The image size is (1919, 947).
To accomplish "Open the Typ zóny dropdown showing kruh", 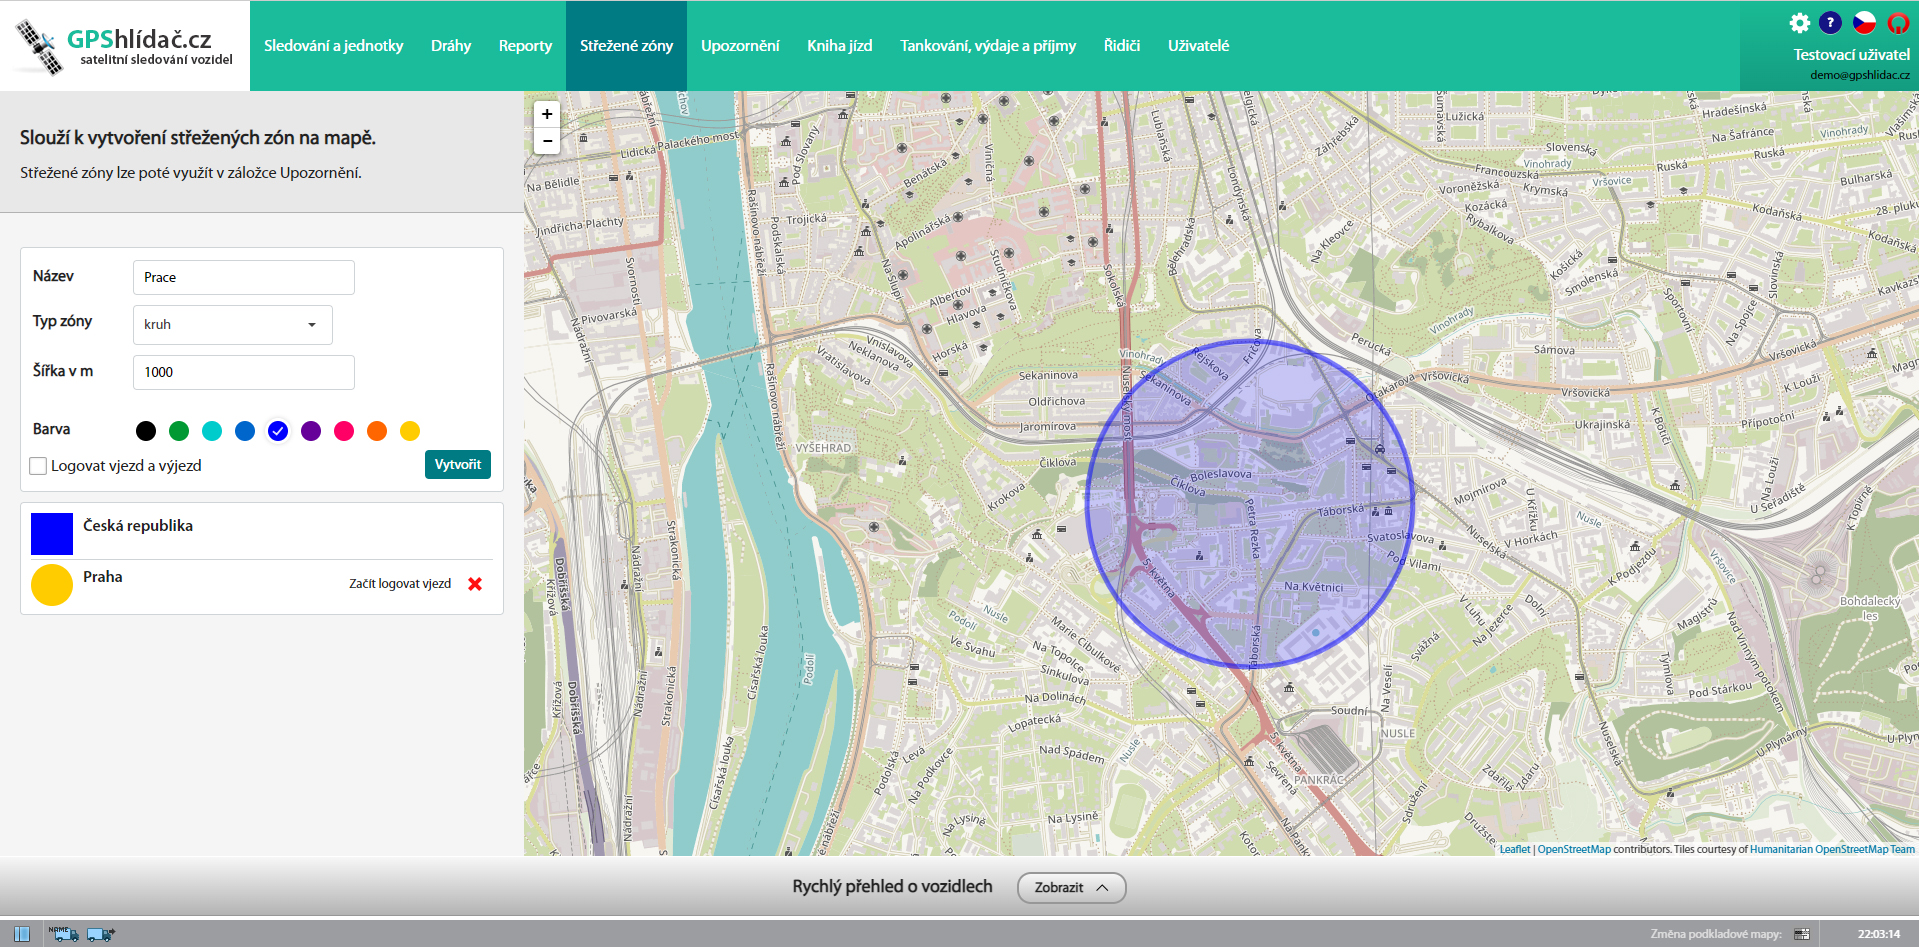I will tap(233, 325).
